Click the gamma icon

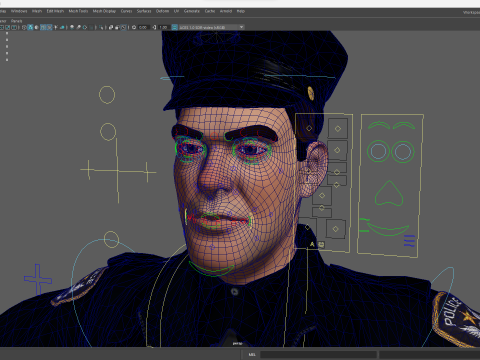[154, 27]
